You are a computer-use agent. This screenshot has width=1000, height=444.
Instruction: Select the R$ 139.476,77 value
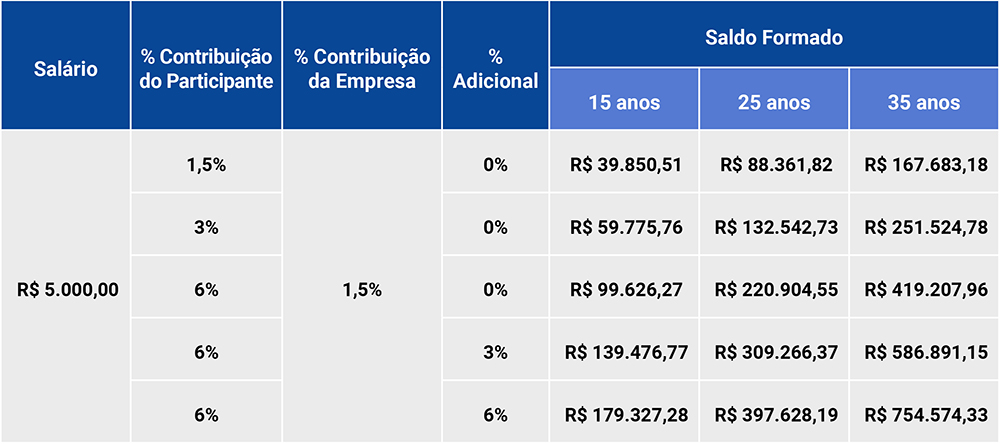tap(624, 352)
